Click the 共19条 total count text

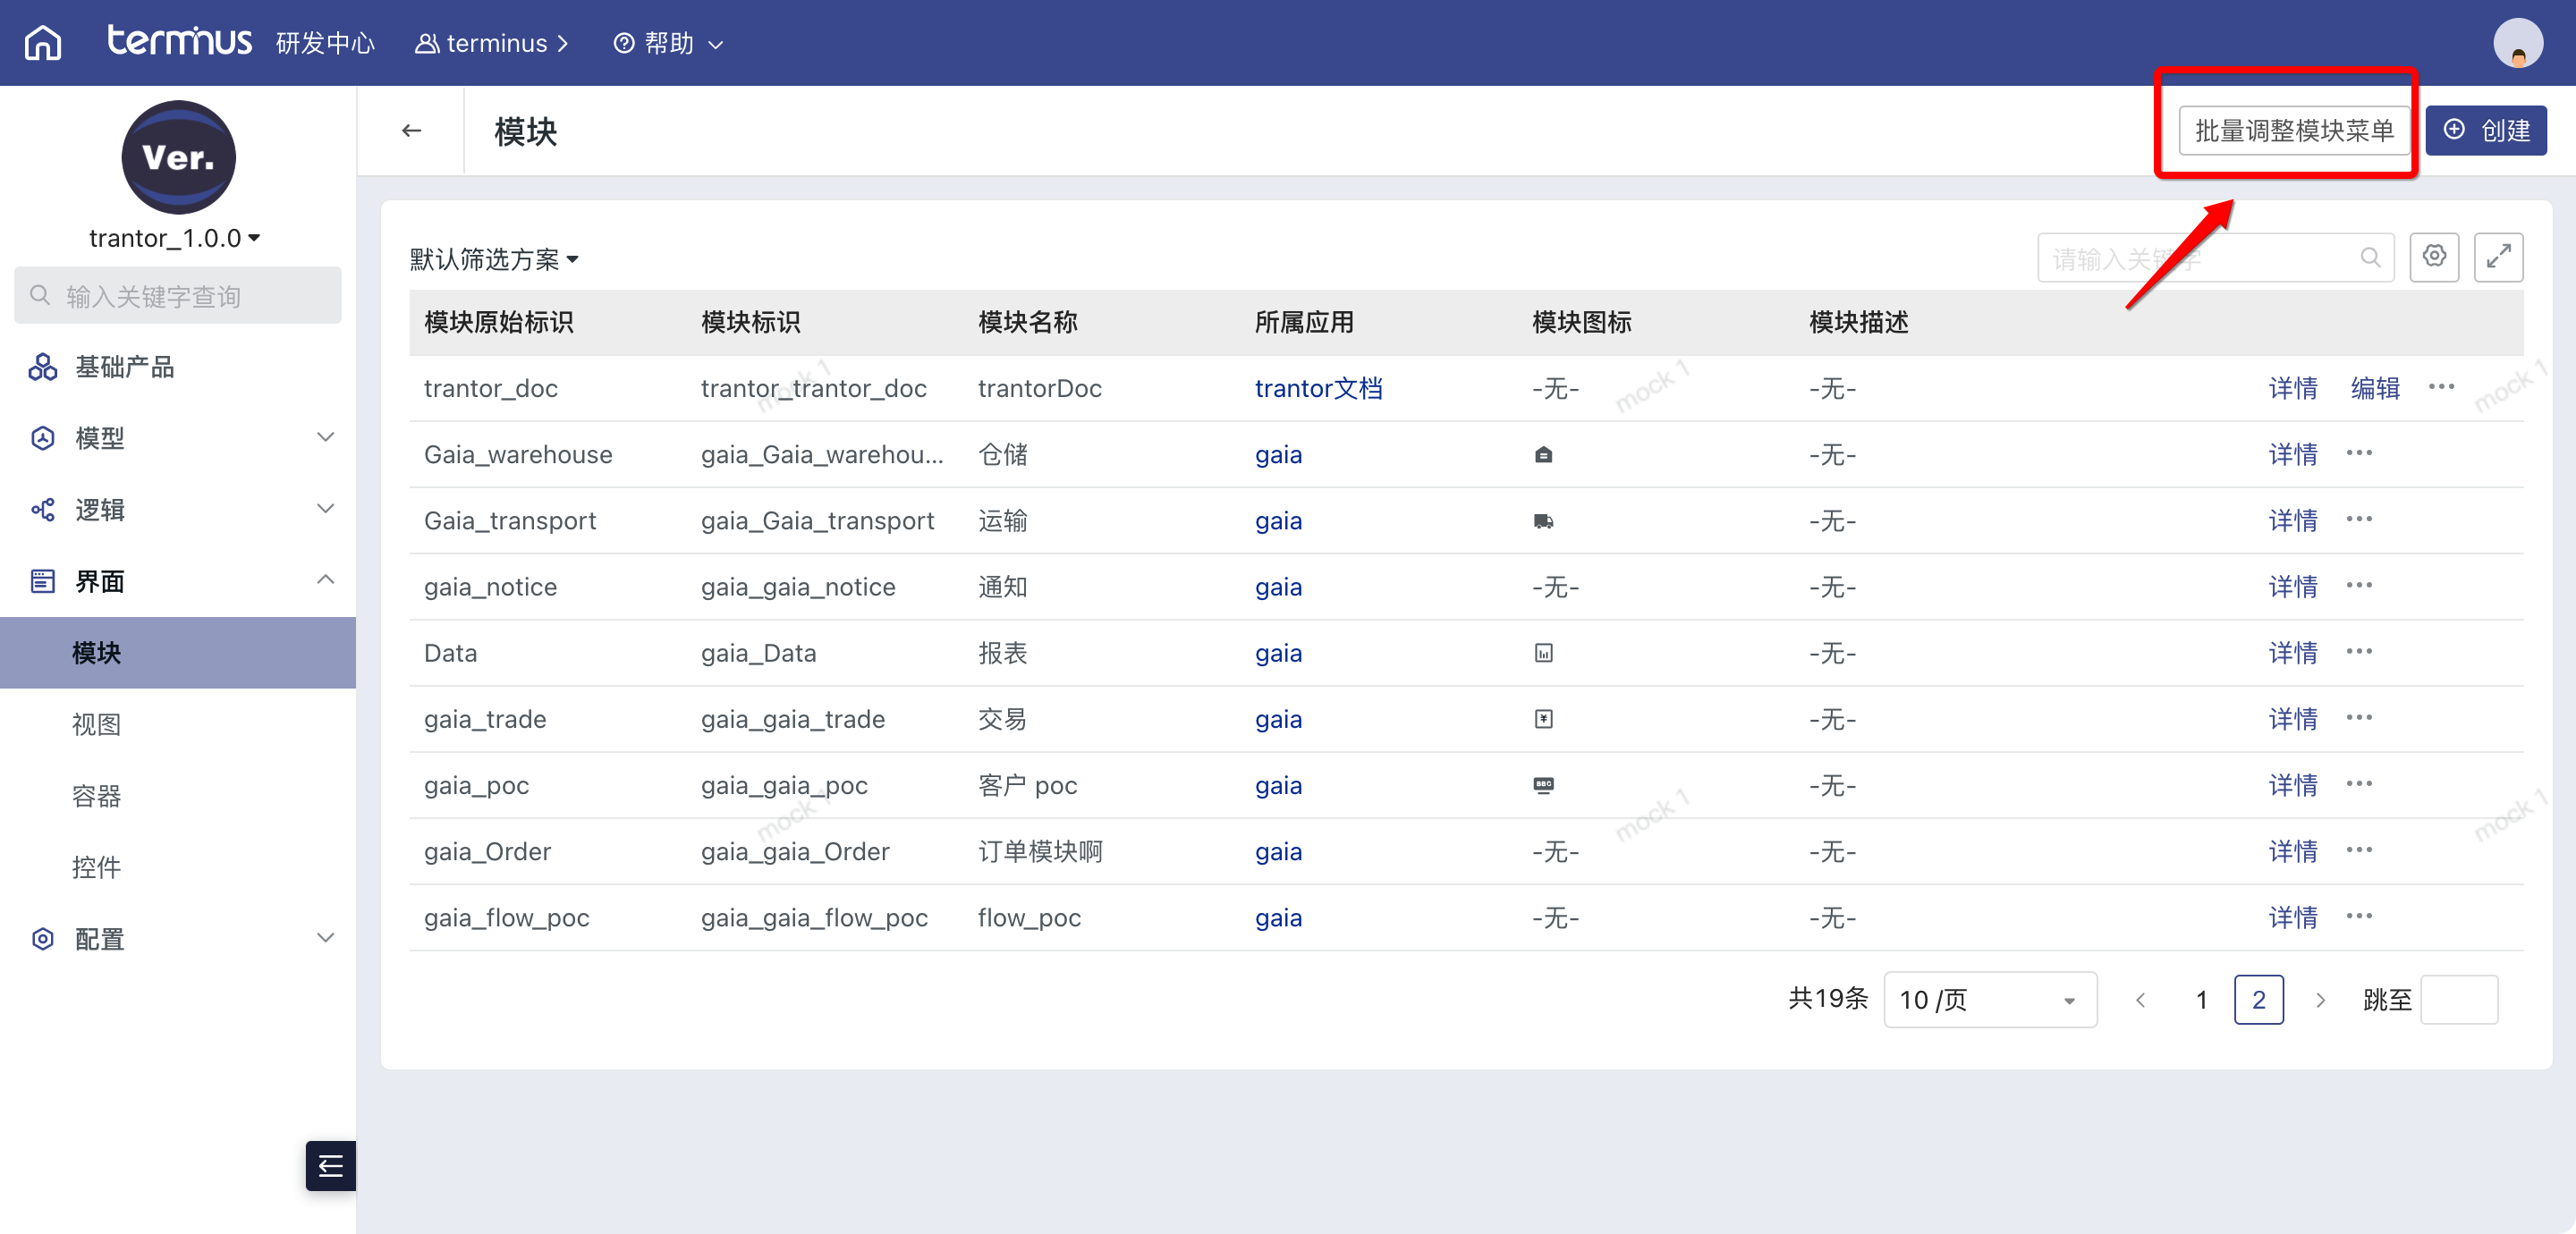point(1827,998)
